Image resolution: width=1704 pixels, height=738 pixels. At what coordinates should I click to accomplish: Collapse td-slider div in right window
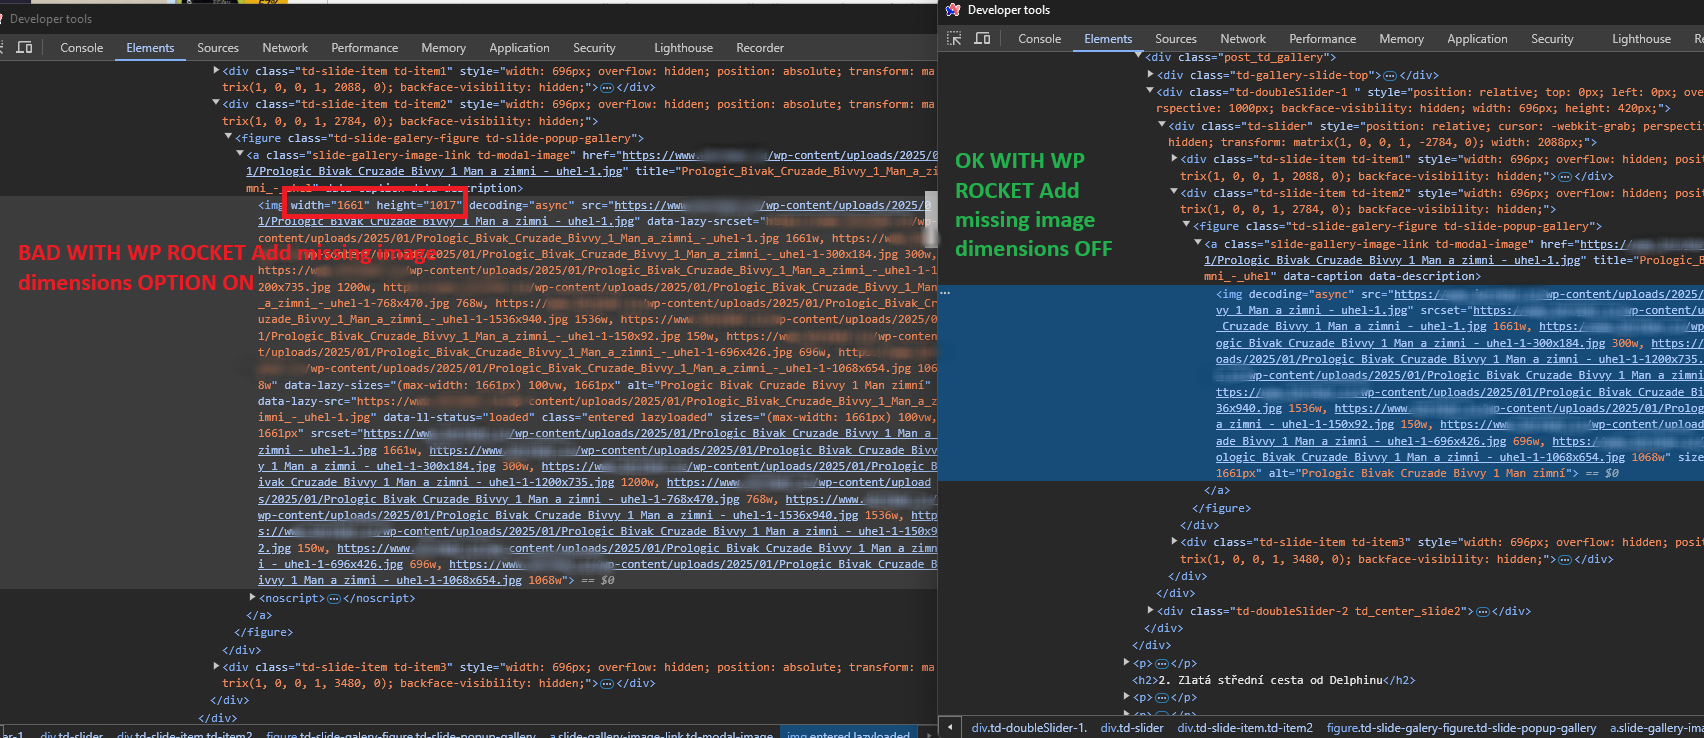pos(1162,126)
